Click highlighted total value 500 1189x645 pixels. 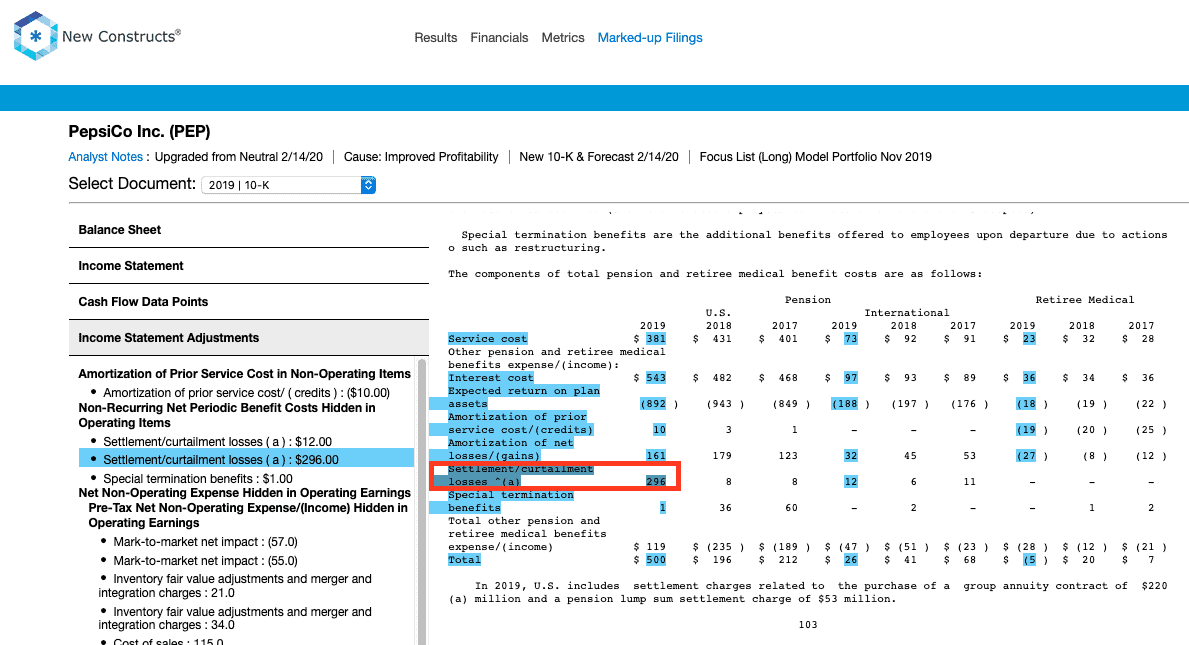pos(656,560)
